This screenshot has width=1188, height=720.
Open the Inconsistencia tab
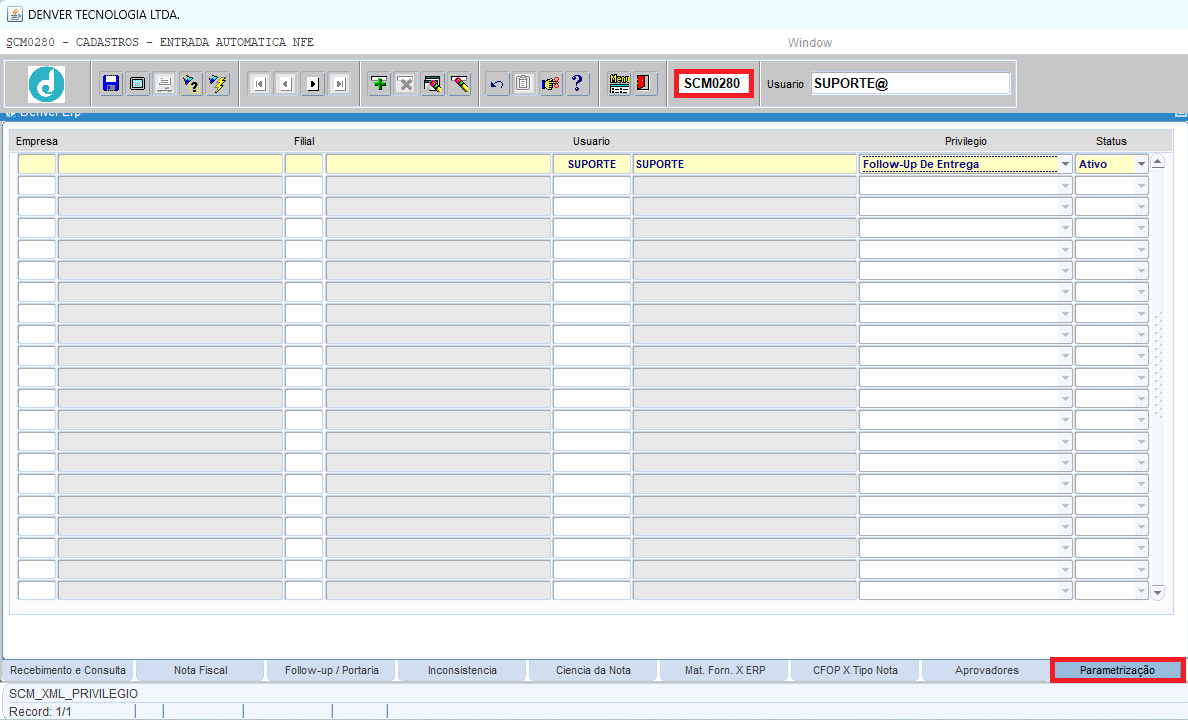[x=462, y=670]
